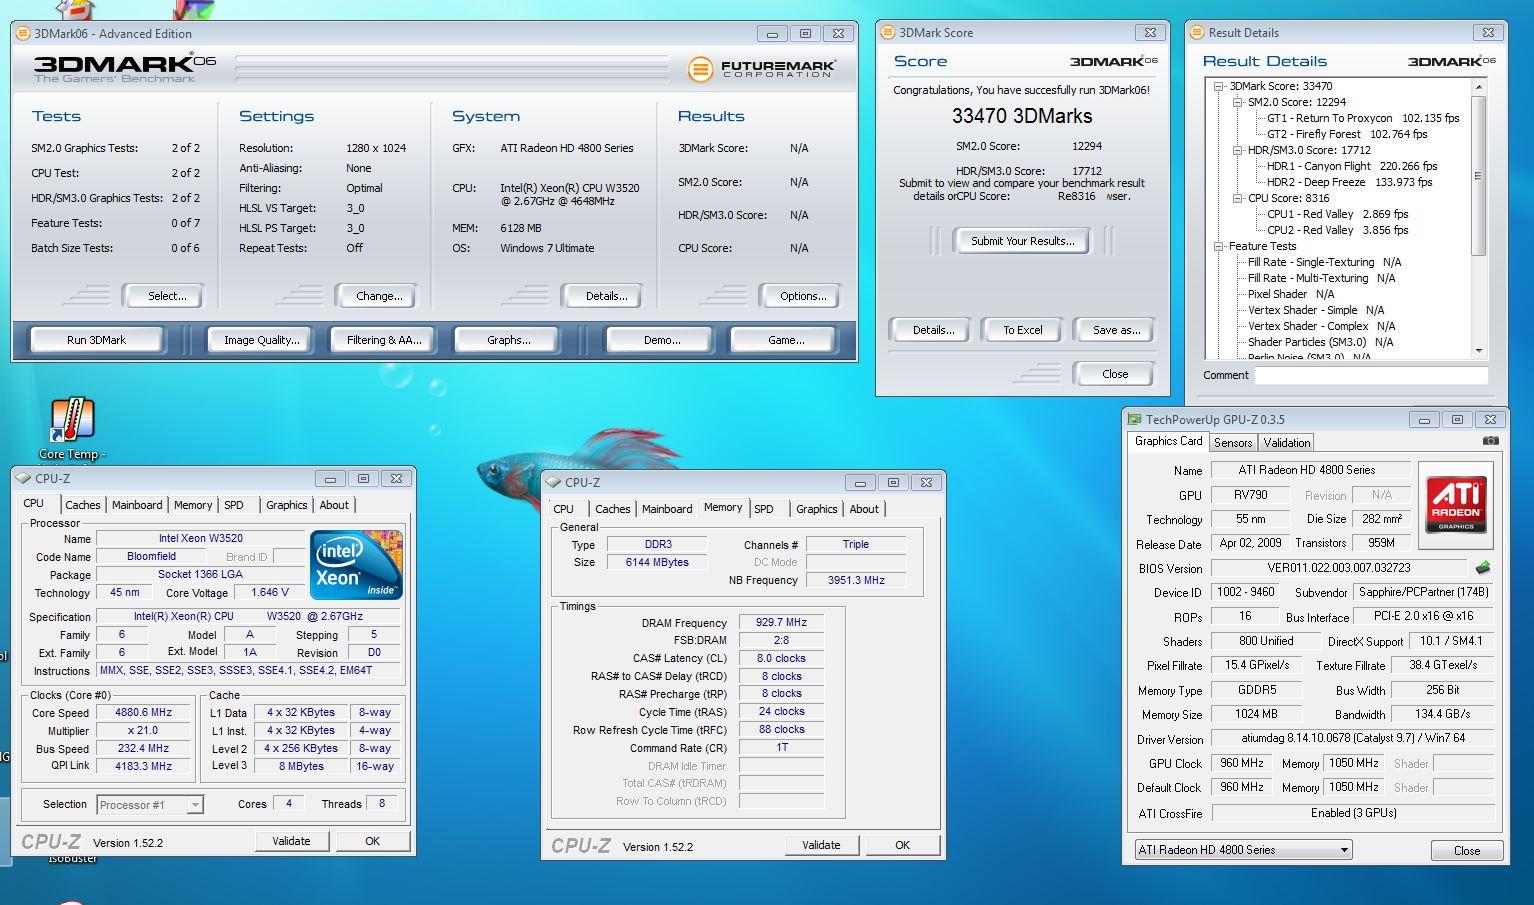Screen dimensions: 1534x905
Task: Click the BIOS save chip icon in GPU-Z
Action: 1483,568
